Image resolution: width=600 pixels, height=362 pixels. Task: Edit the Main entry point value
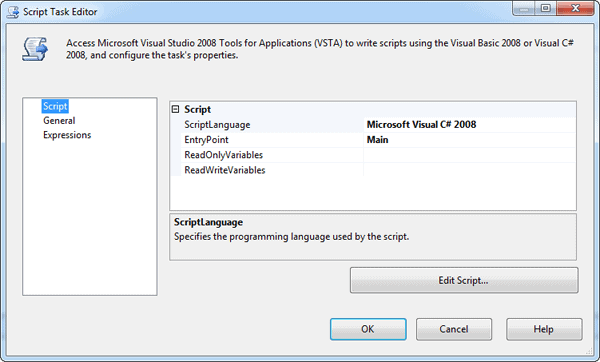pyautogui.click(x=469, y=140)
